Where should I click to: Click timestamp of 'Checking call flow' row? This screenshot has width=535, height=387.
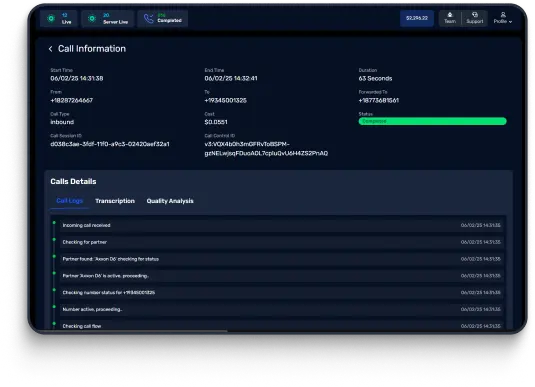tap(480, 326)
